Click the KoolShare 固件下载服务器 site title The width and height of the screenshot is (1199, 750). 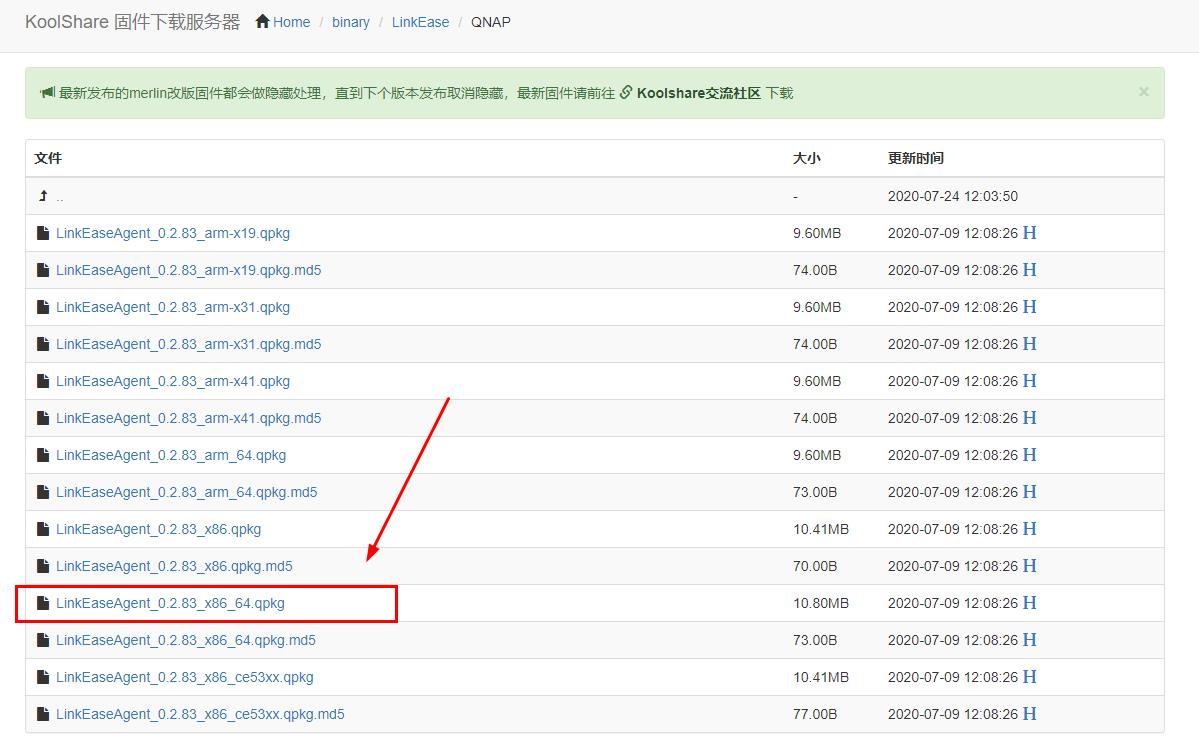point(133,22)
